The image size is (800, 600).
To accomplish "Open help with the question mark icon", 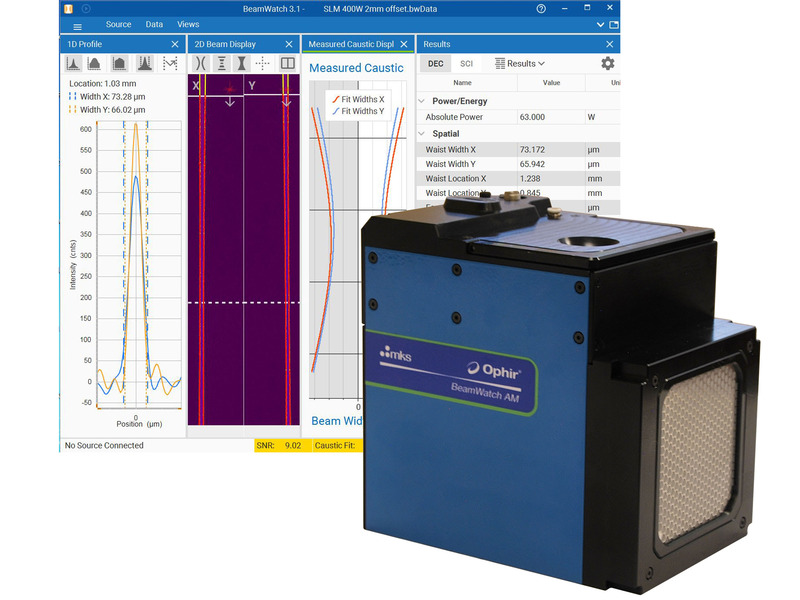I will coord(541,8).
